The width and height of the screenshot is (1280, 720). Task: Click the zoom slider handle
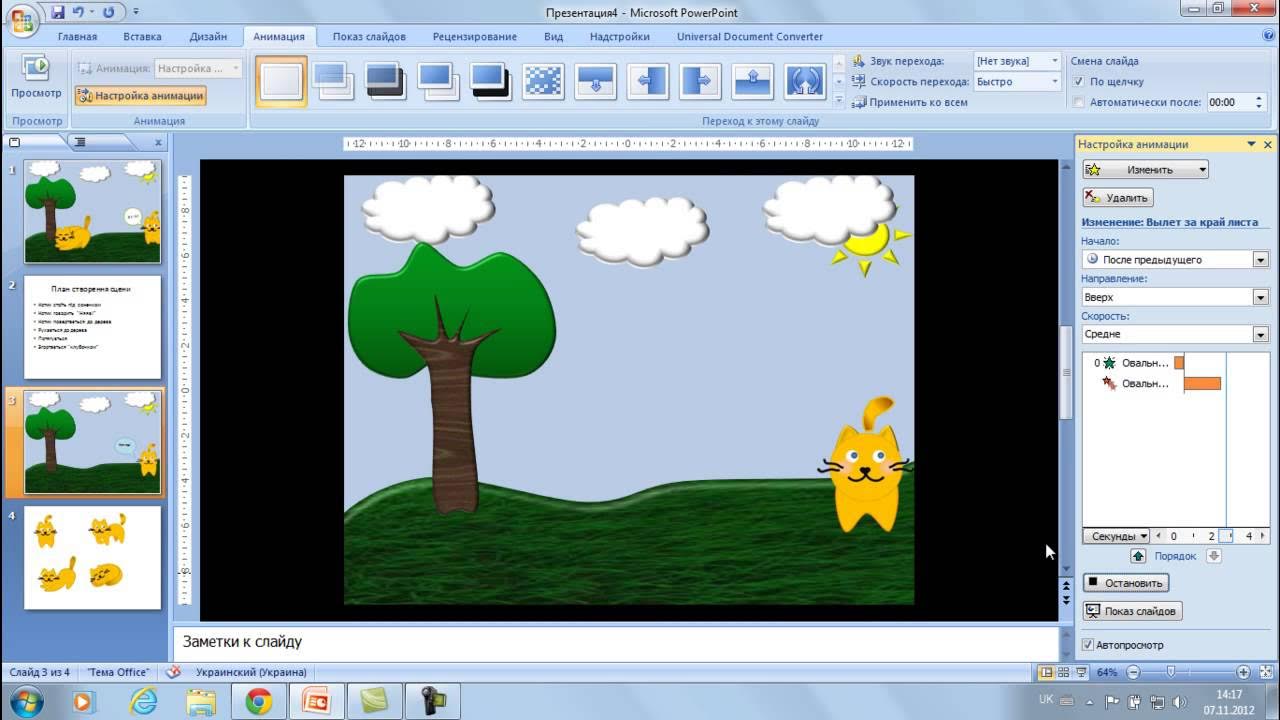pos(1170,673)
